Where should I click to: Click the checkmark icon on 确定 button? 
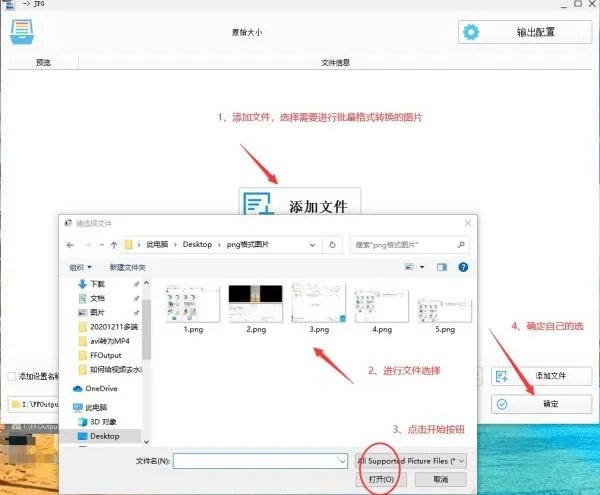coord(502,404)
